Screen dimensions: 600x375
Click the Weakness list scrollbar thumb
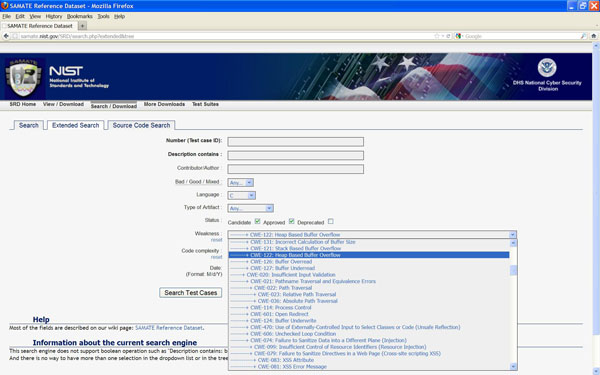point(513,270)
